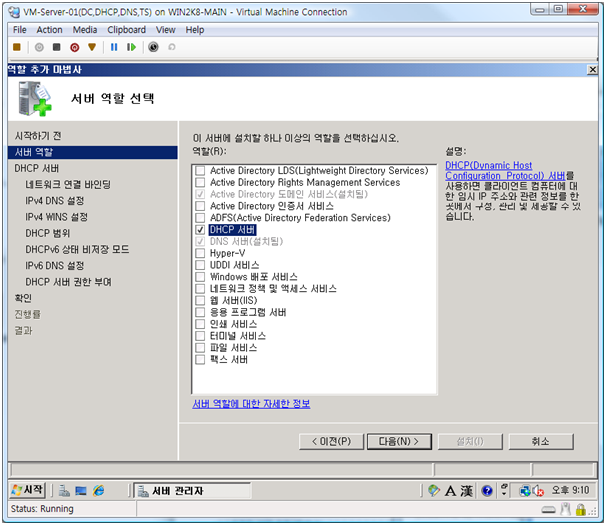Select 시작하기 전 wizard step

(x=38, y=136)
